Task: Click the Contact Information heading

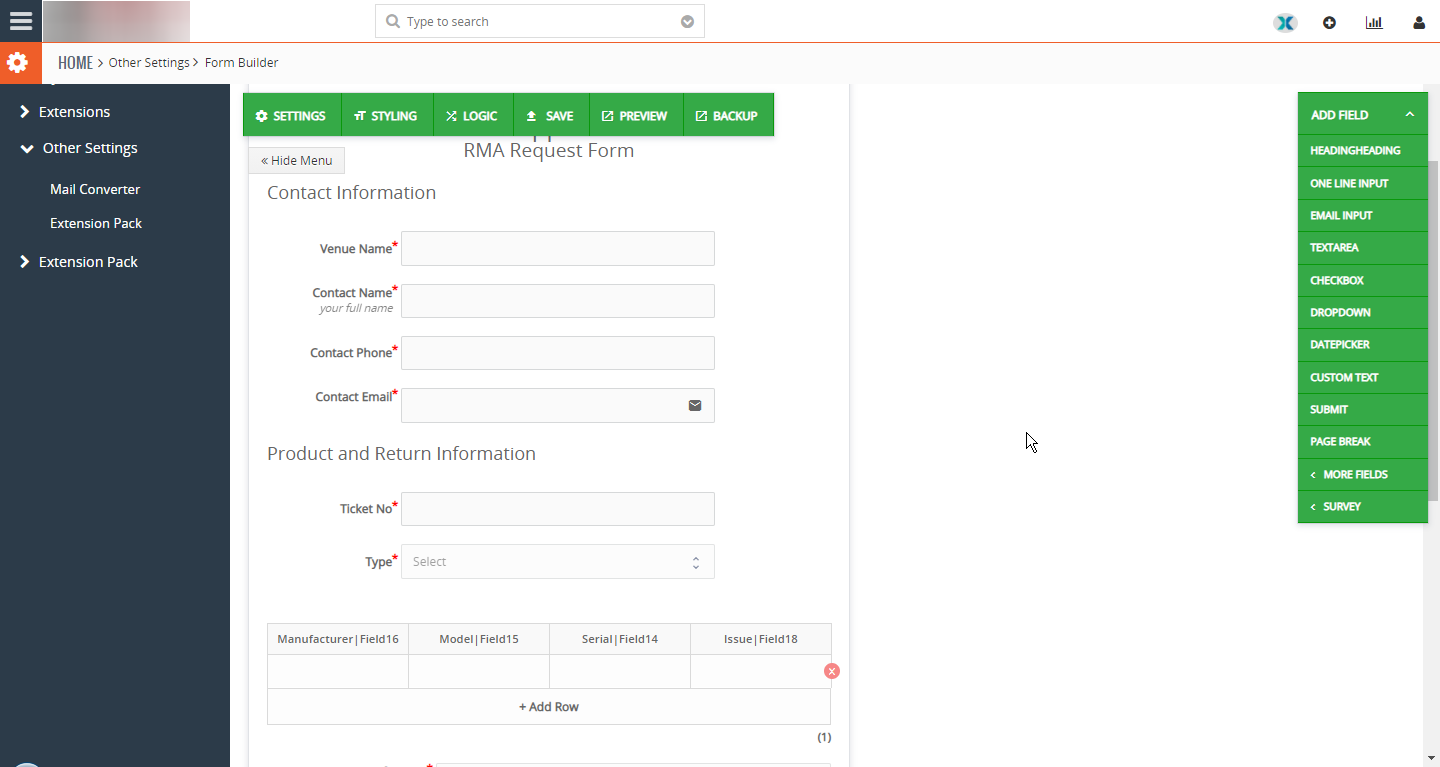Action: click(352, 192)
